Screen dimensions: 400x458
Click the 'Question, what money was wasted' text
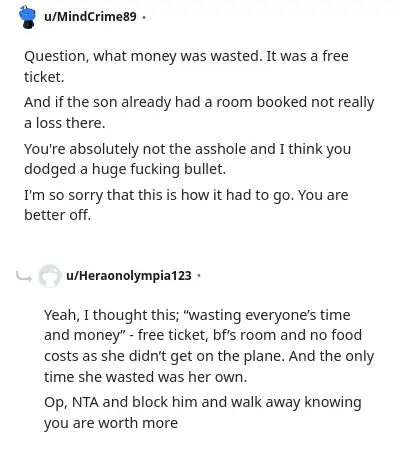pos(142,56)
